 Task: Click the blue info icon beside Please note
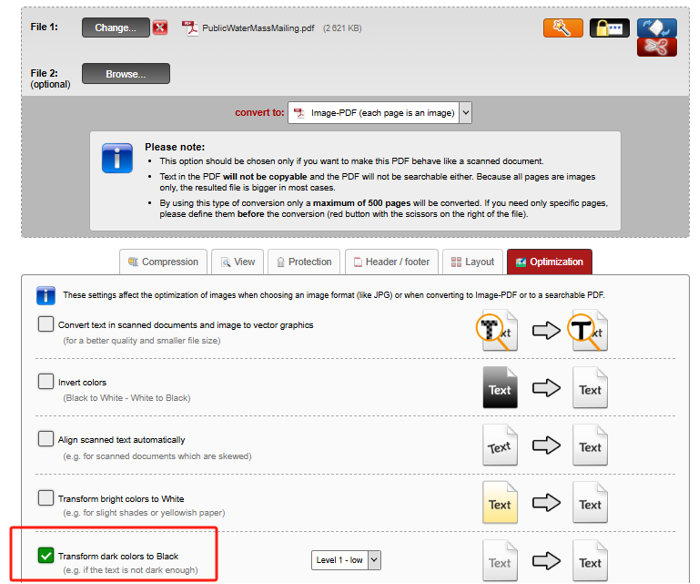(117, 158)
